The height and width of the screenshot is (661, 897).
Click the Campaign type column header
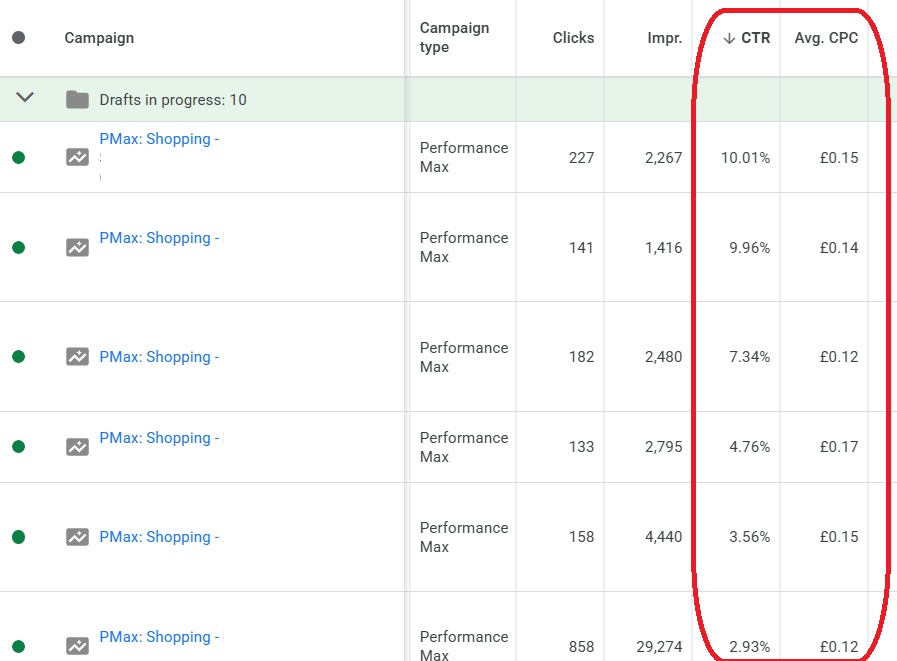454,38
